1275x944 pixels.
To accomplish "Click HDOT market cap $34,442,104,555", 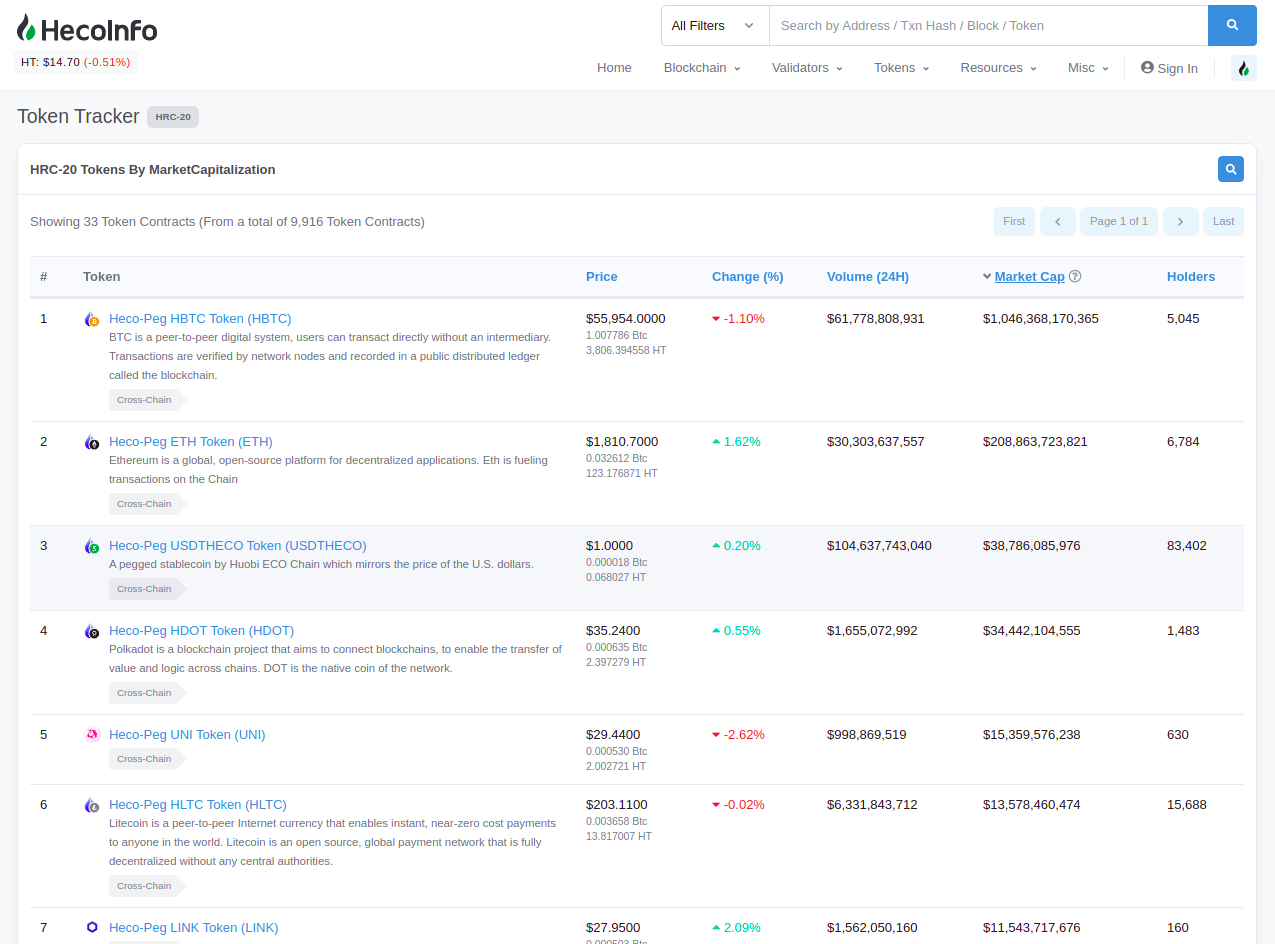I will pos(1032,631).
